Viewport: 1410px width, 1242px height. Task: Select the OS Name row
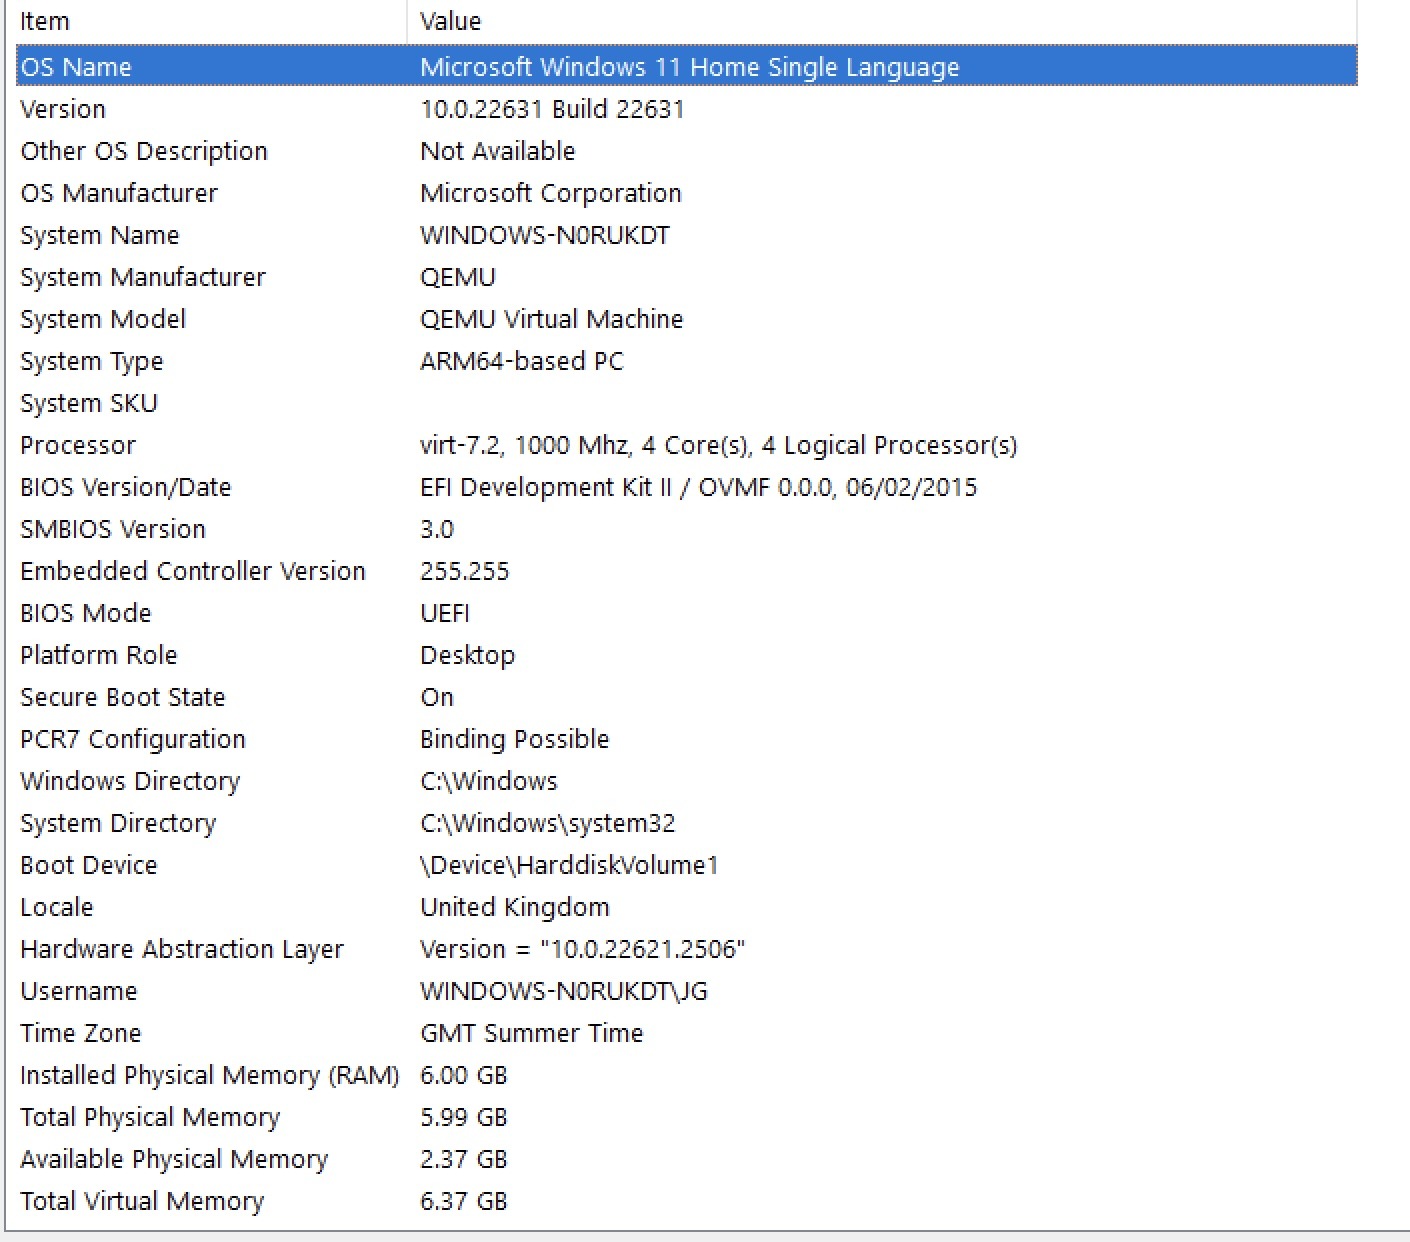pyautogui.click(x=687, y=67)
